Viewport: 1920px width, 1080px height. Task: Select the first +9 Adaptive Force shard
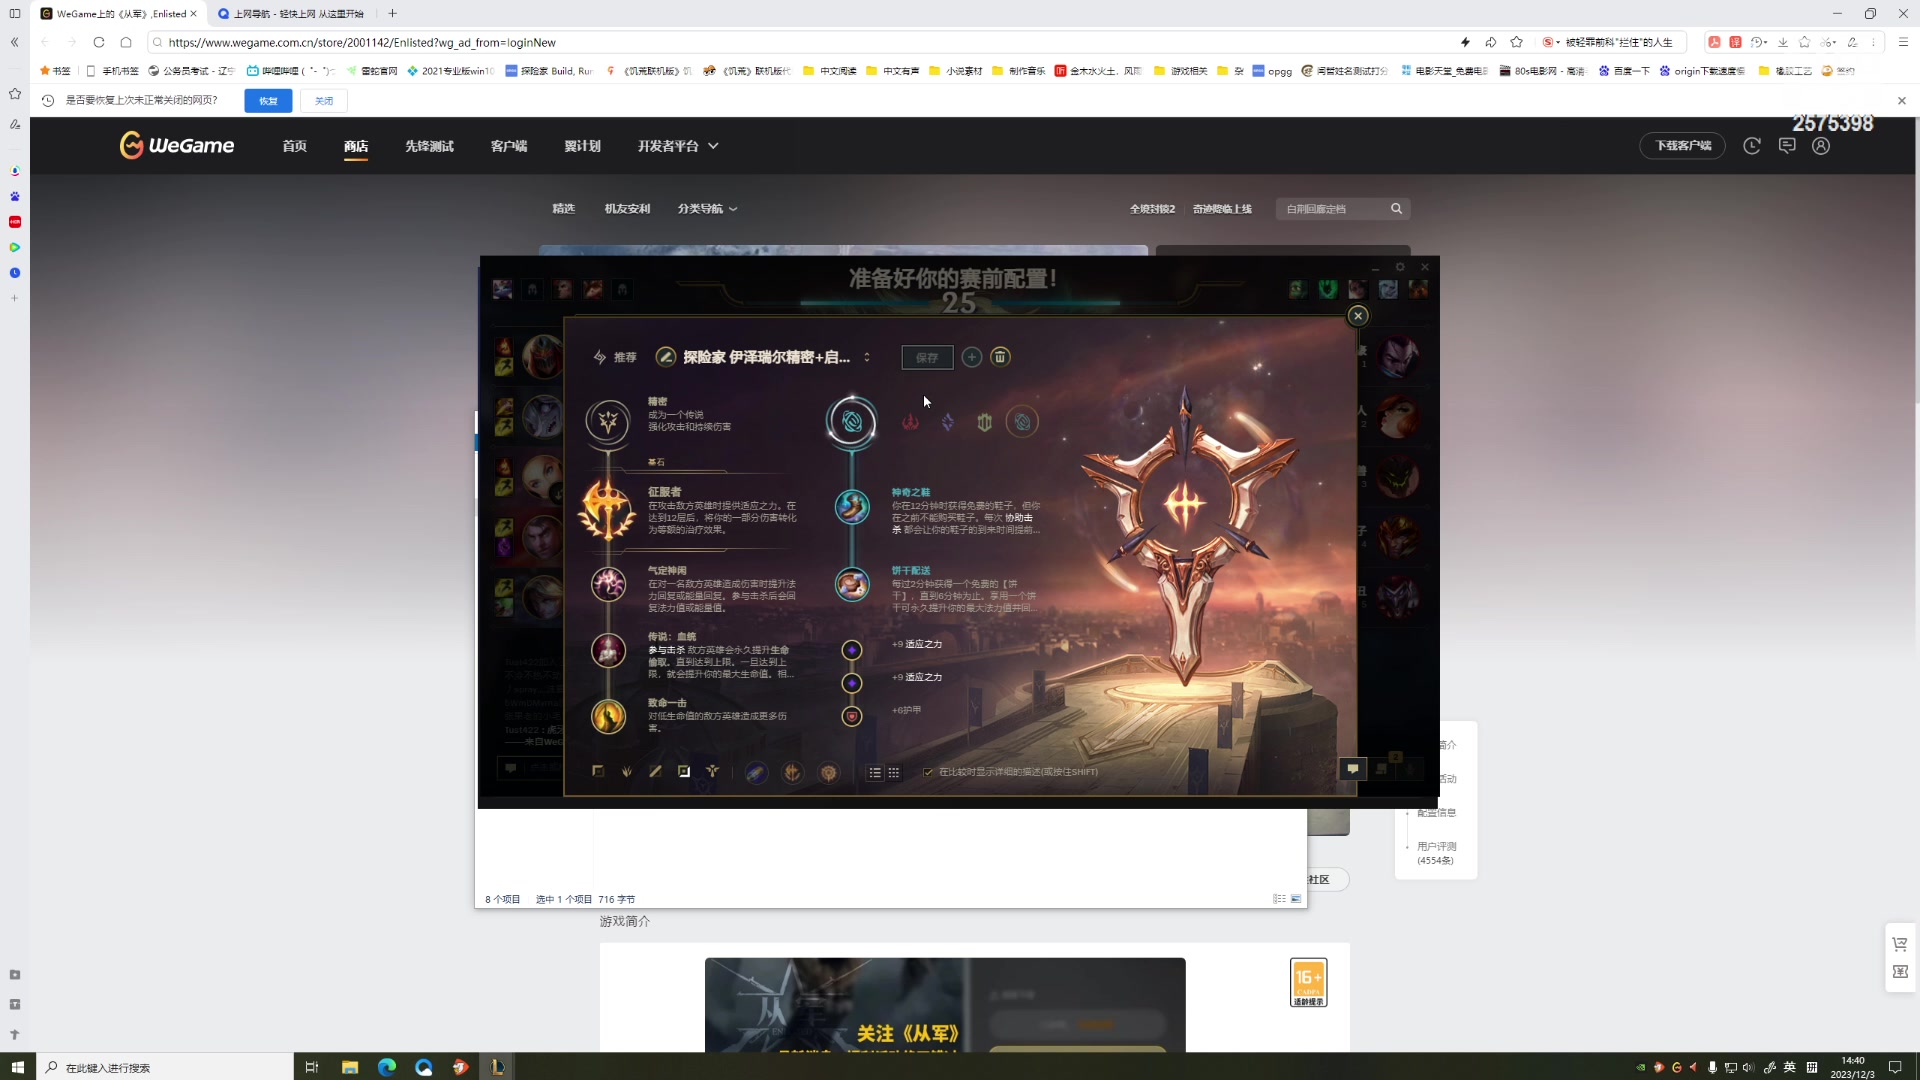[x=852, y=650]
